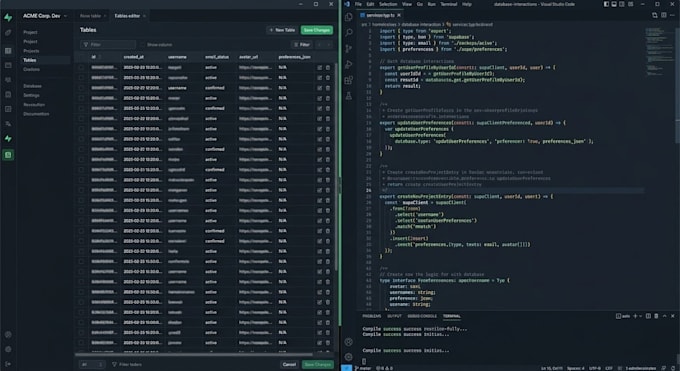Maximize terminal panel with chevron icon

(x=664, y=316)
